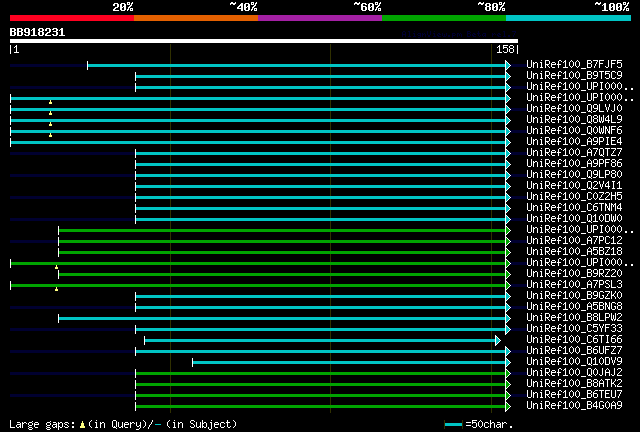Click the yellow query-gap symbol in the legend
This screenshot has width=640, height=432.
coord(82,425)
